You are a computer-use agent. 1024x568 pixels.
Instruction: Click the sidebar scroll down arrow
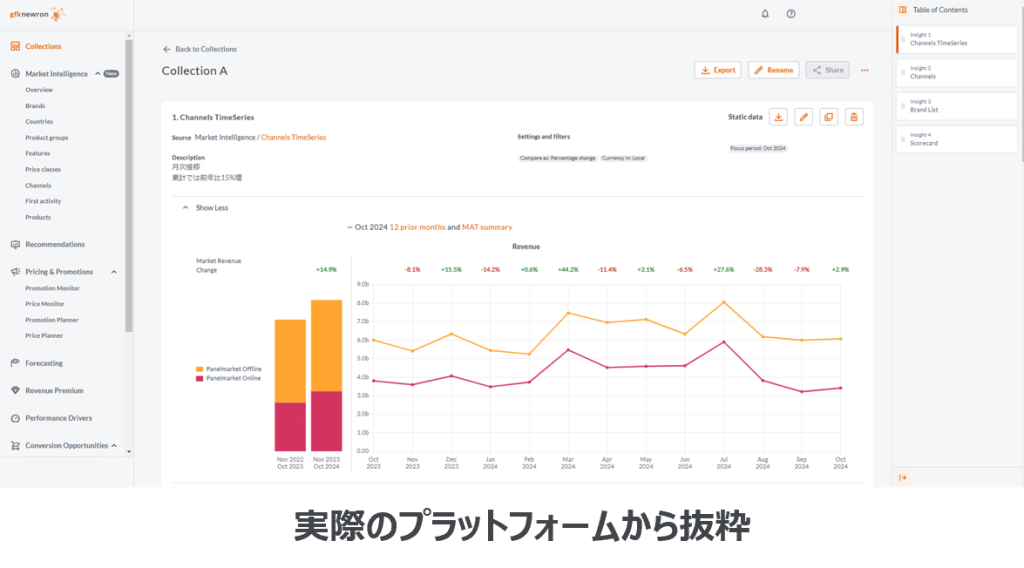tap(129, 452)
